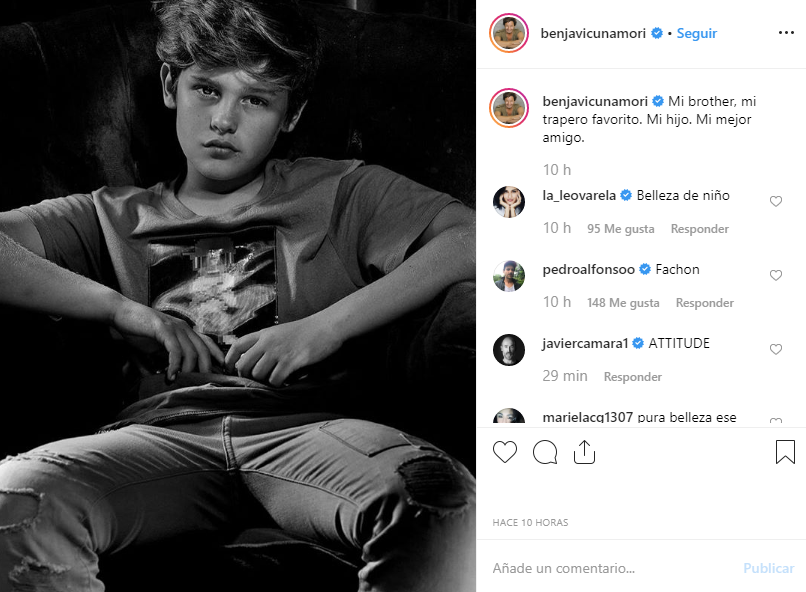Like the post with the heart icon
Screen dimensions: 806x592
(505, 453)
